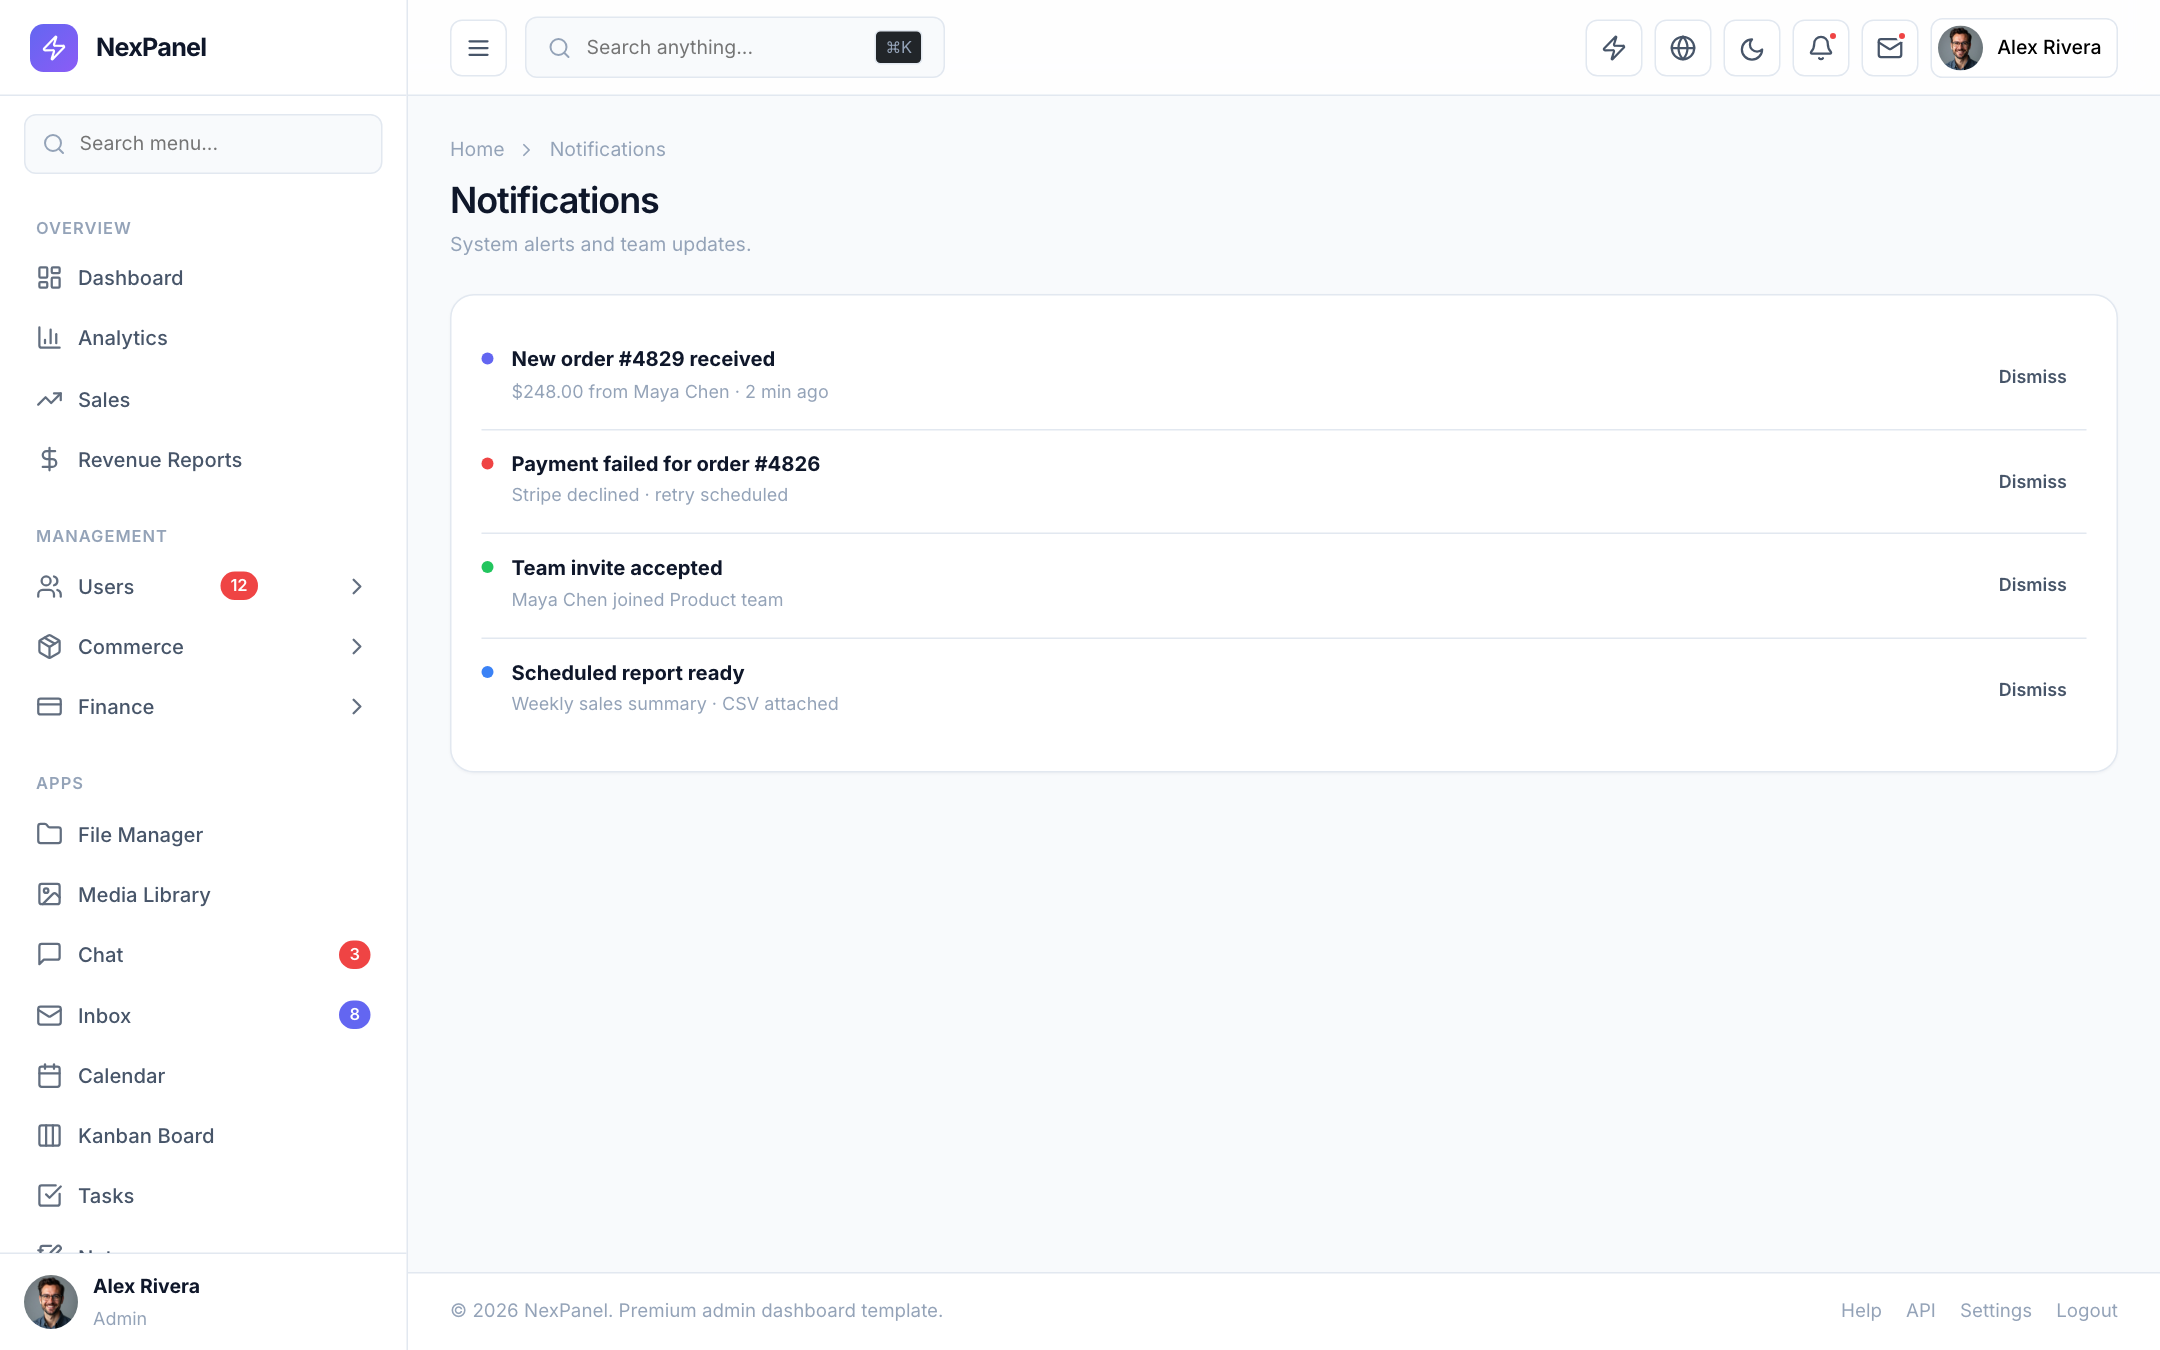The image size is (2160, 1350).
Task: Toggle the sidebar with hamburger menu button
Action: [x=478, y=47]
